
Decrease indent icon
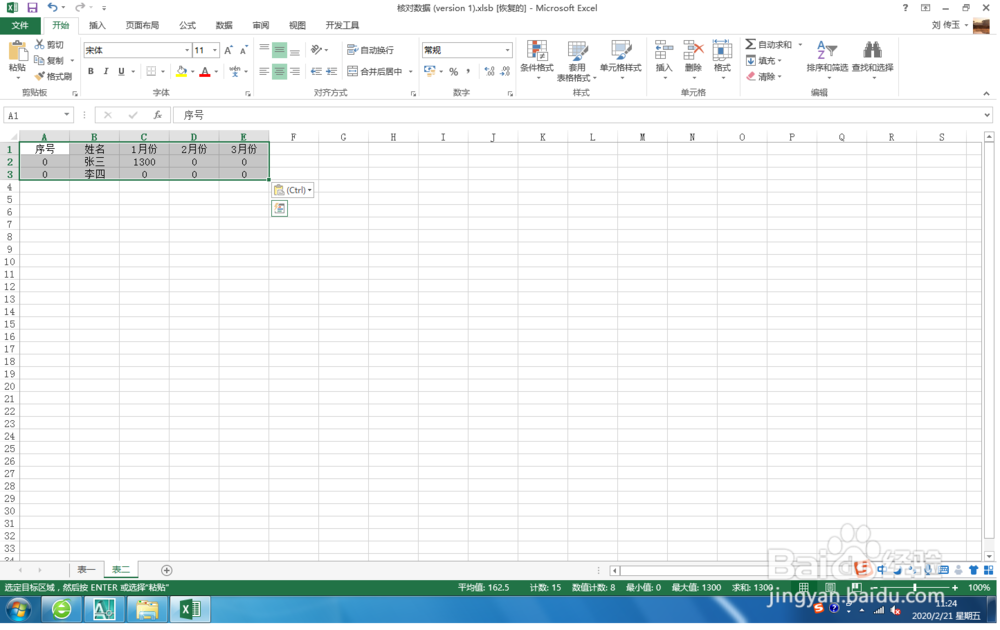pyautogui.click(x=316, y=71)
